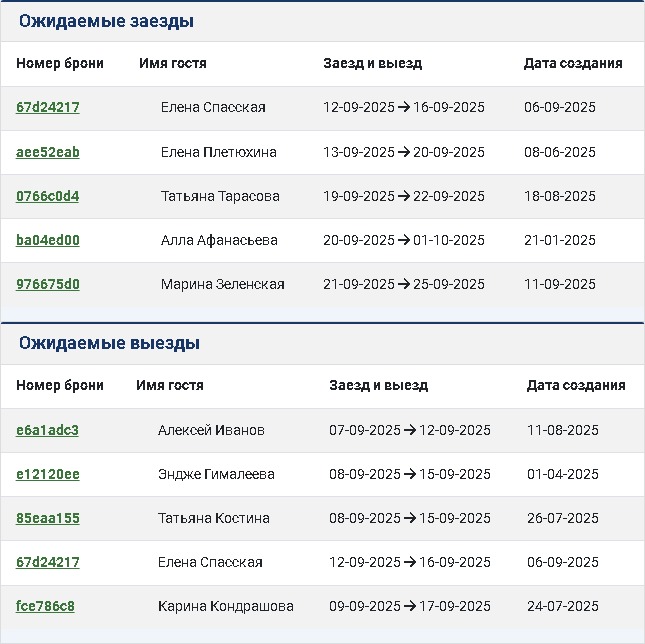This screenshot has height=644, width=645.
Task: Click booking link fce786c8
Action: 45,606
